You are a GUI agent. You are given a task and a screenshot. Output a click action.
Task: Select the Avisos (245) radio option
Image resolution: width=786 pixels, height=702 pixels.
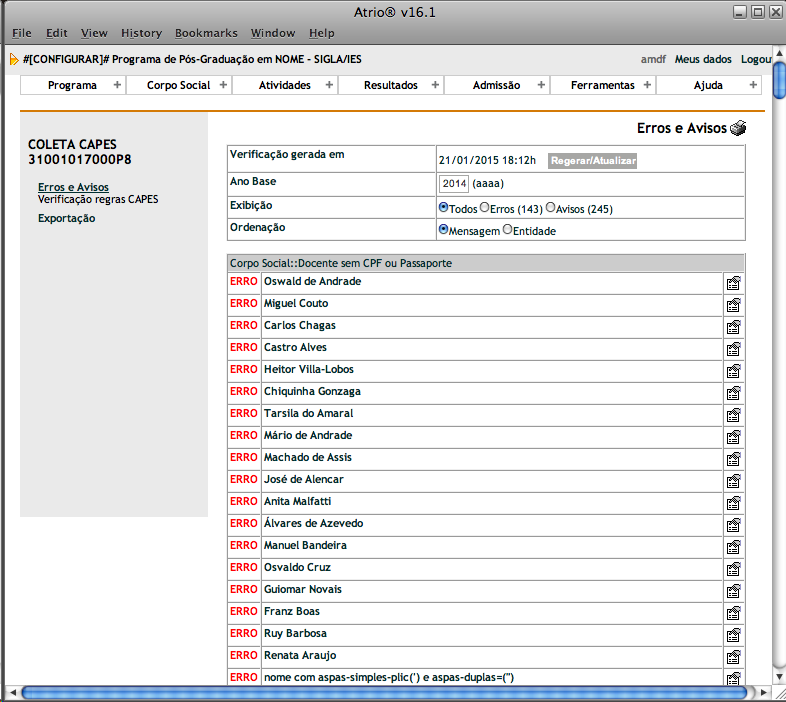coord(550,208)
